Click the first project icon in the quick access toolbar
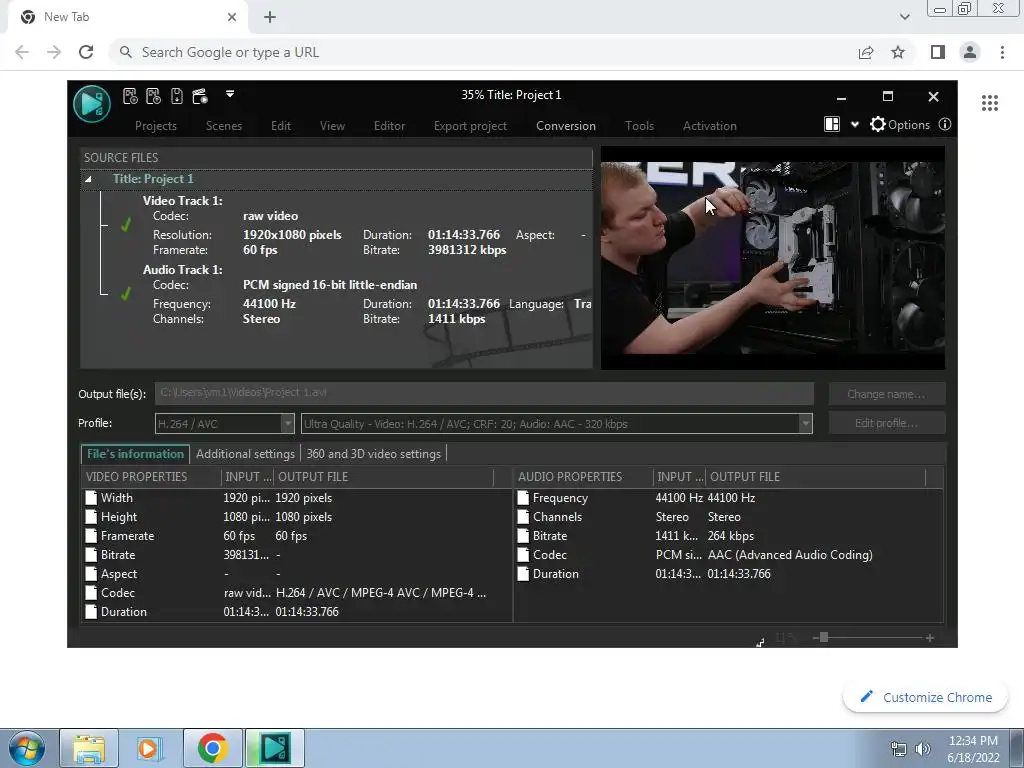Screen dimensions: 1024x768 coord(130,96)
